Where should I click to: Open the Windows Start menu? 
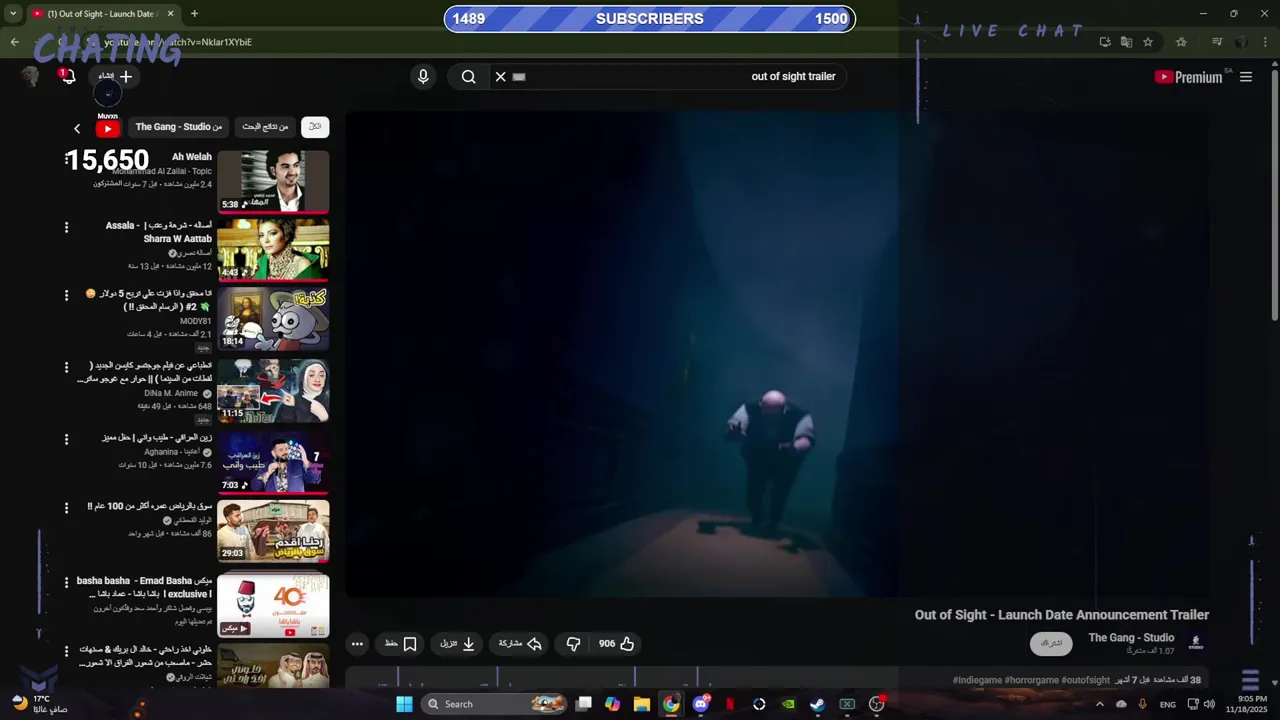click(x=404, y=704)
